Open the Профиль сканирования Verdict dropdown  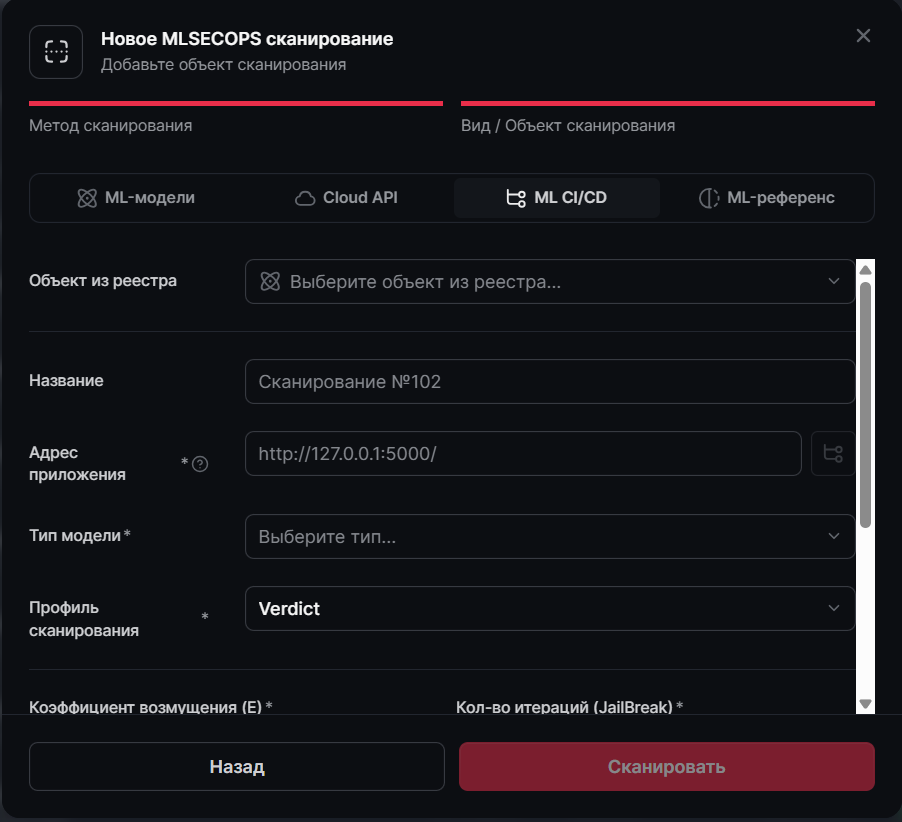click(550, 608)
